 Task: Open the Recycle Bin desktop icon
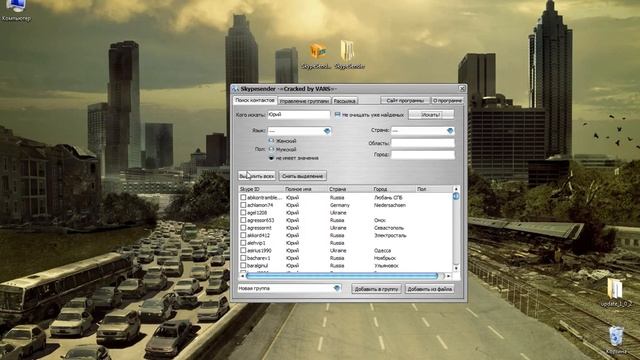pyautogui.click(x=616, y=340)
